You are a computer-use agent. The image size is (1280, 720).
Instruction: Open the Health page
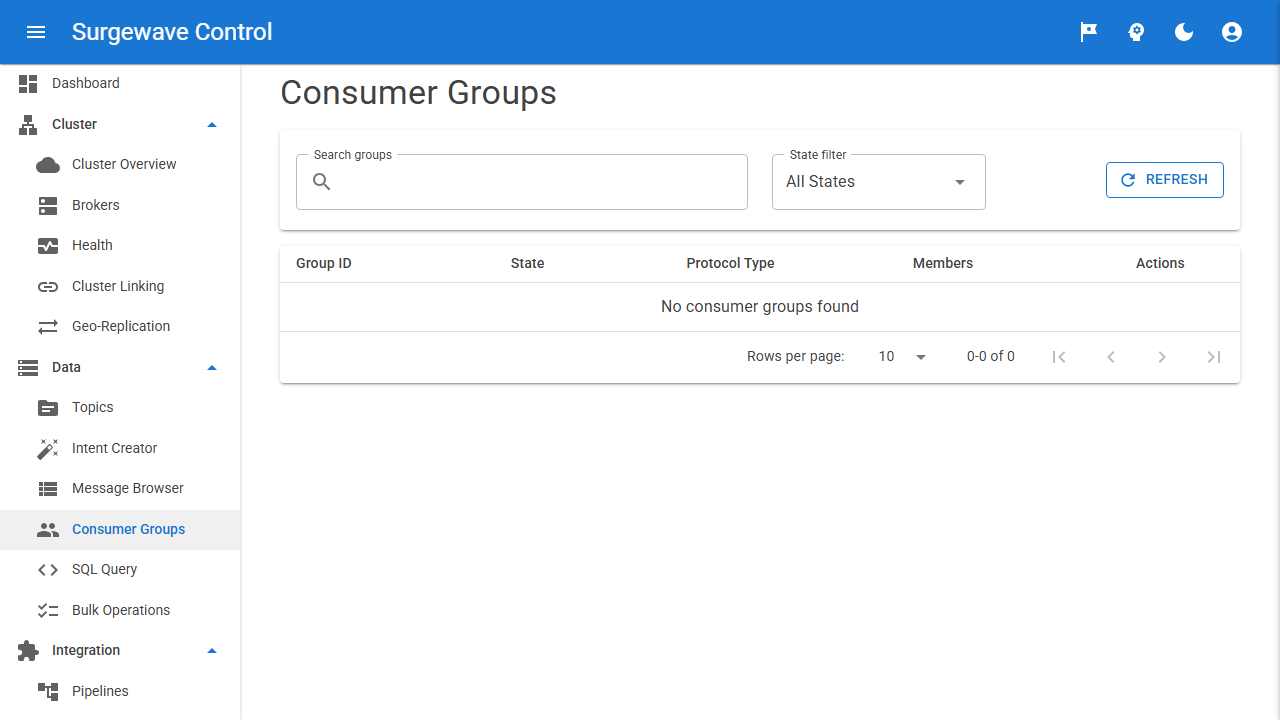(x=120, y=246)
